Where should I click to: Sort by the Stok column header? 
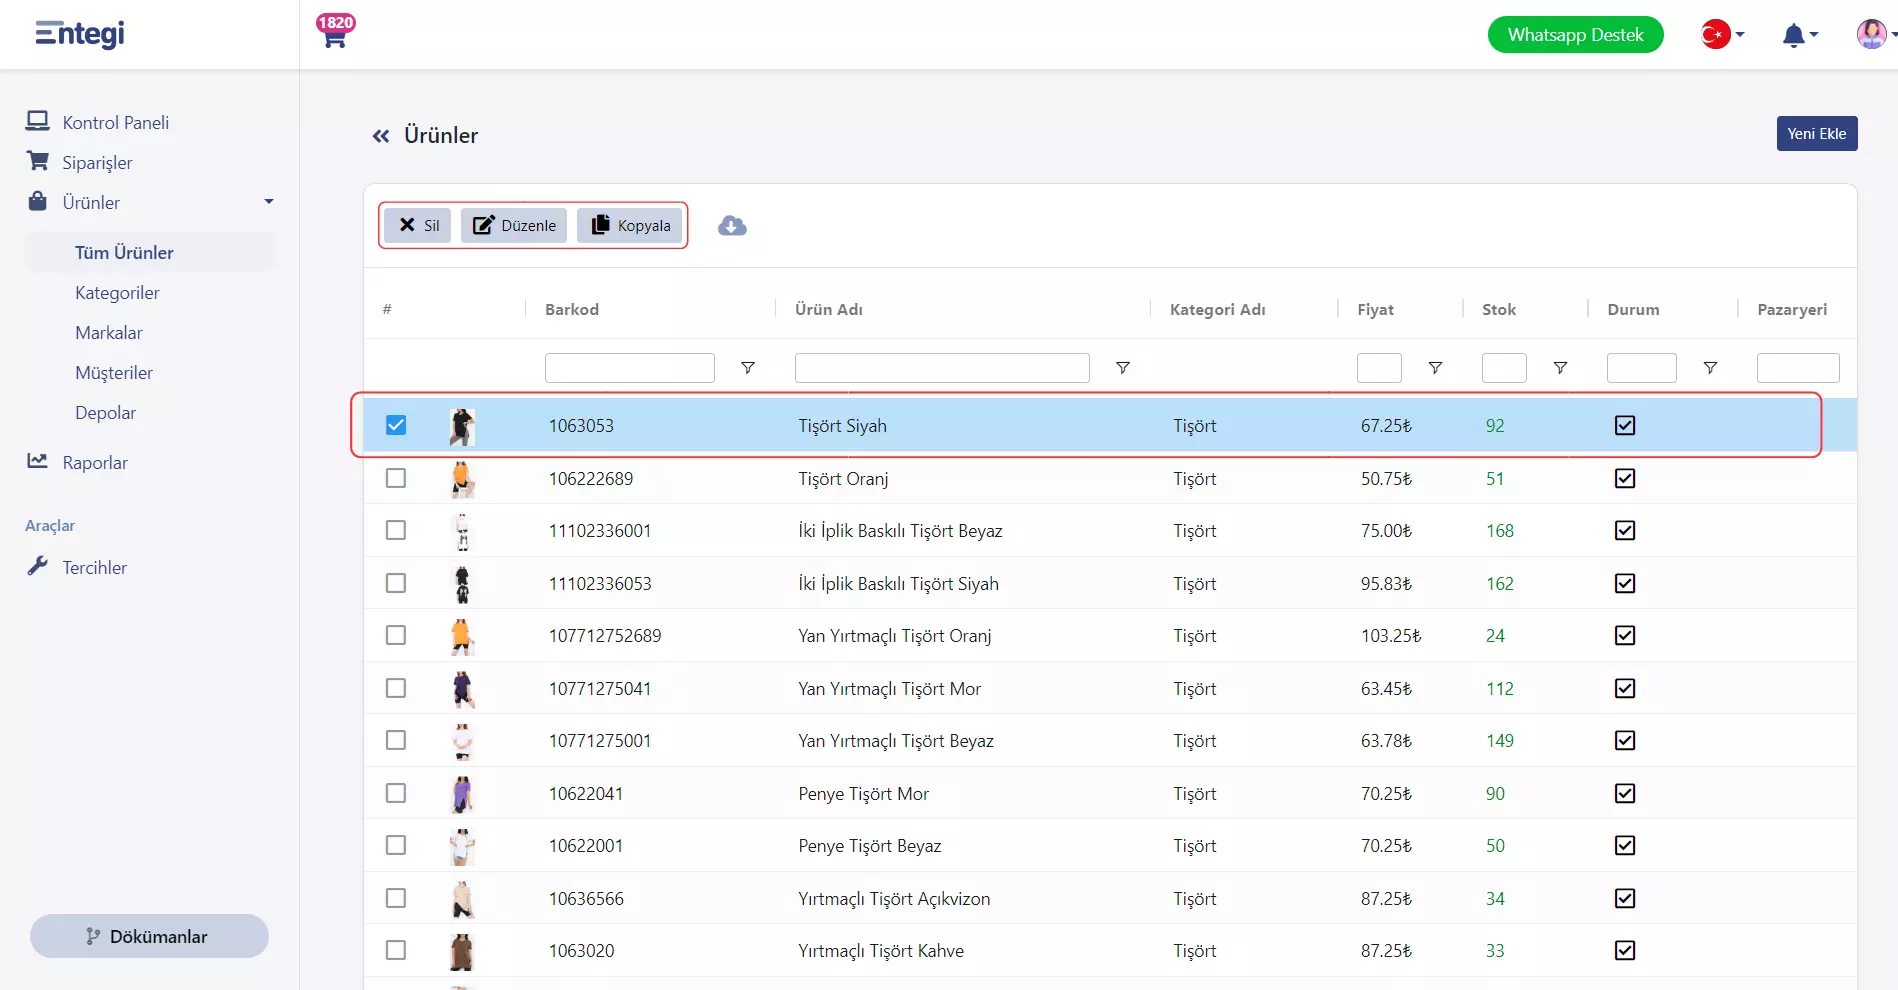(1499, 309)
